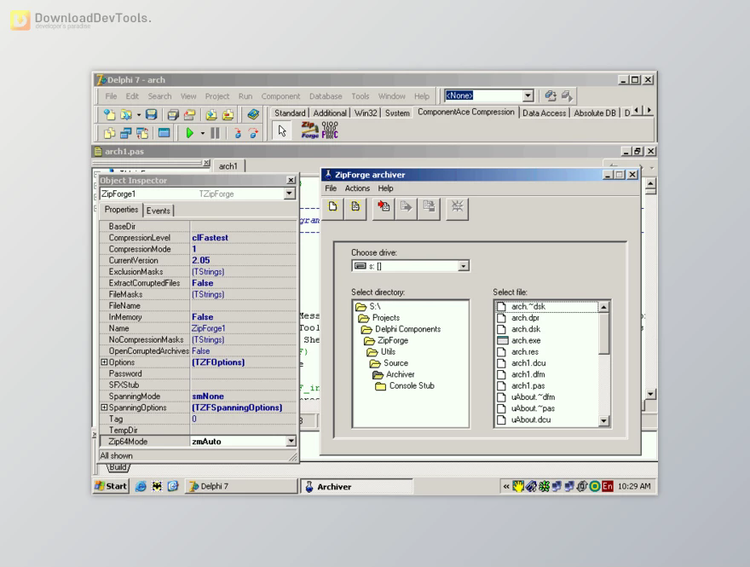Click scroll down arrow of file list
The width and height of the screenshot is (750, 567).
coord(604,421)
